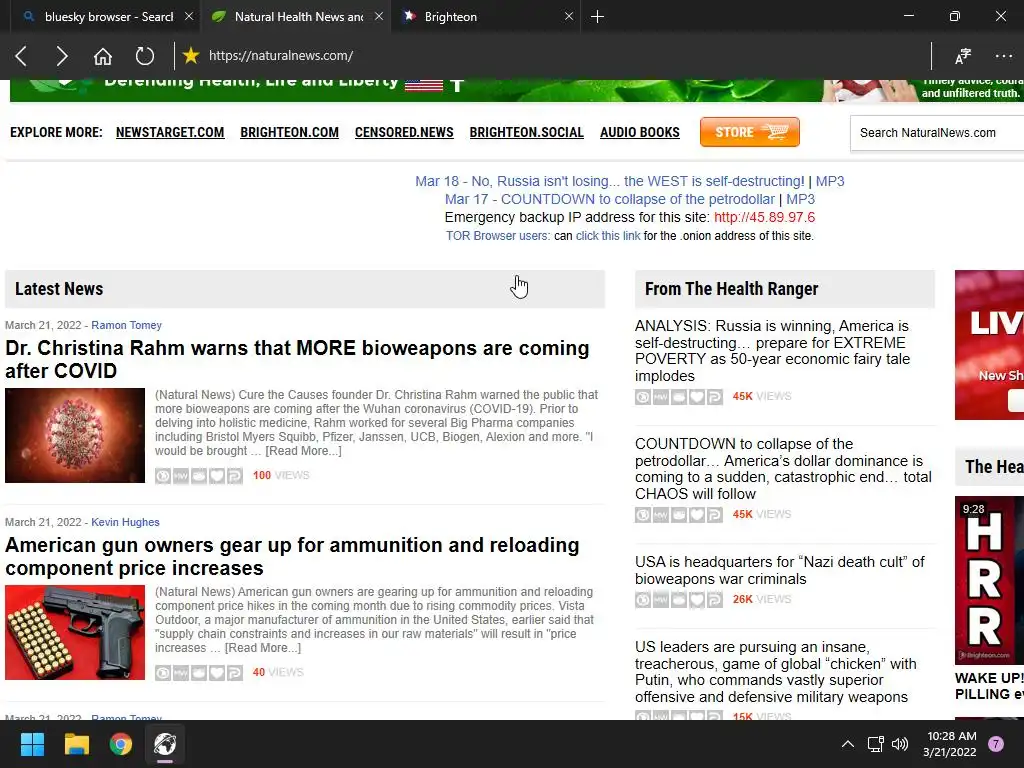Viewport: 1024px width, 768px height.
Task: Open the BRIGHTEON.SOCIAL link
Action: (526, 133)
